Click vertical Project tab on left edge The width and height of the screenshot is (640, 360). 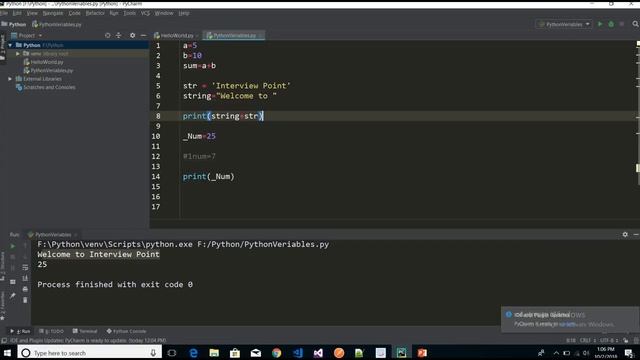[3, 48]
